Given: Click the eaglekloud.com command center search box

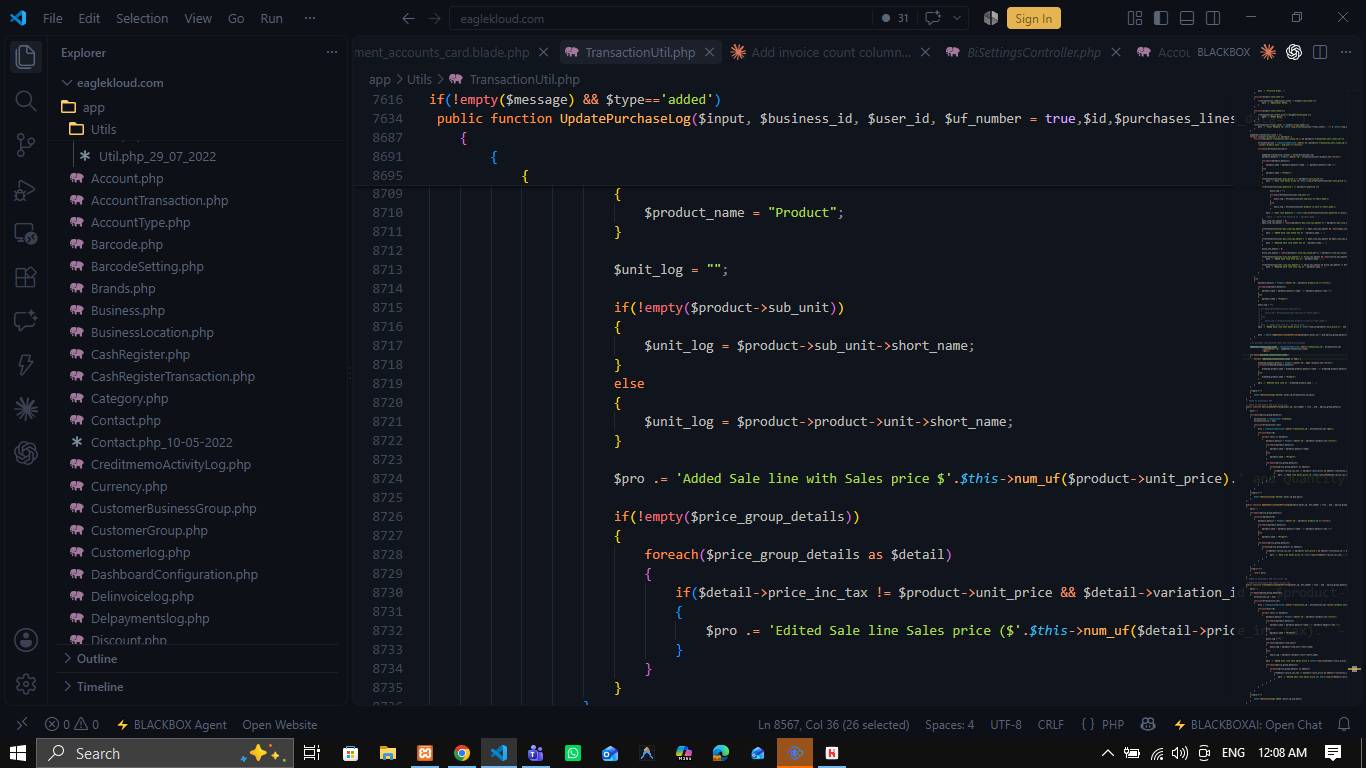Looking at the screenshot, I should (660, 18).
